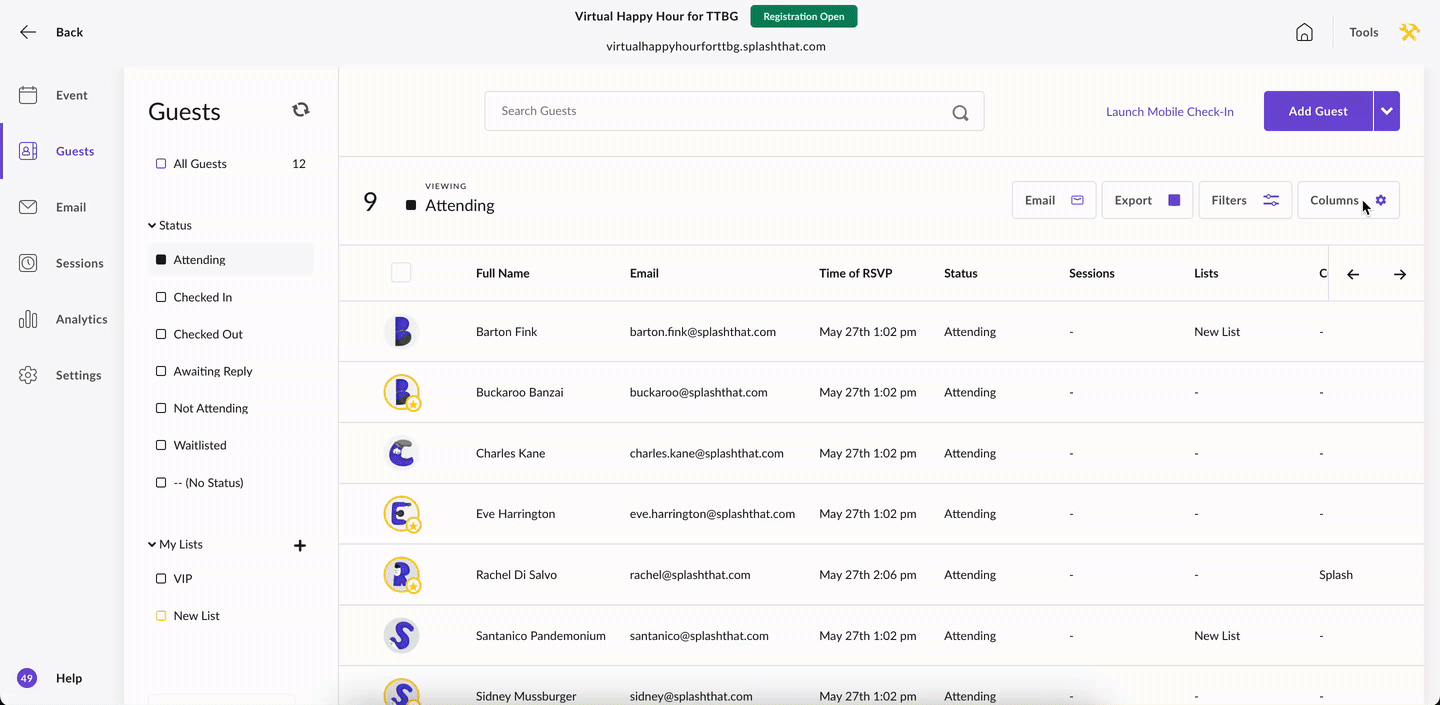The image size is (1440, 705).
Task: Click the Export button
Action: (1147, 200)
